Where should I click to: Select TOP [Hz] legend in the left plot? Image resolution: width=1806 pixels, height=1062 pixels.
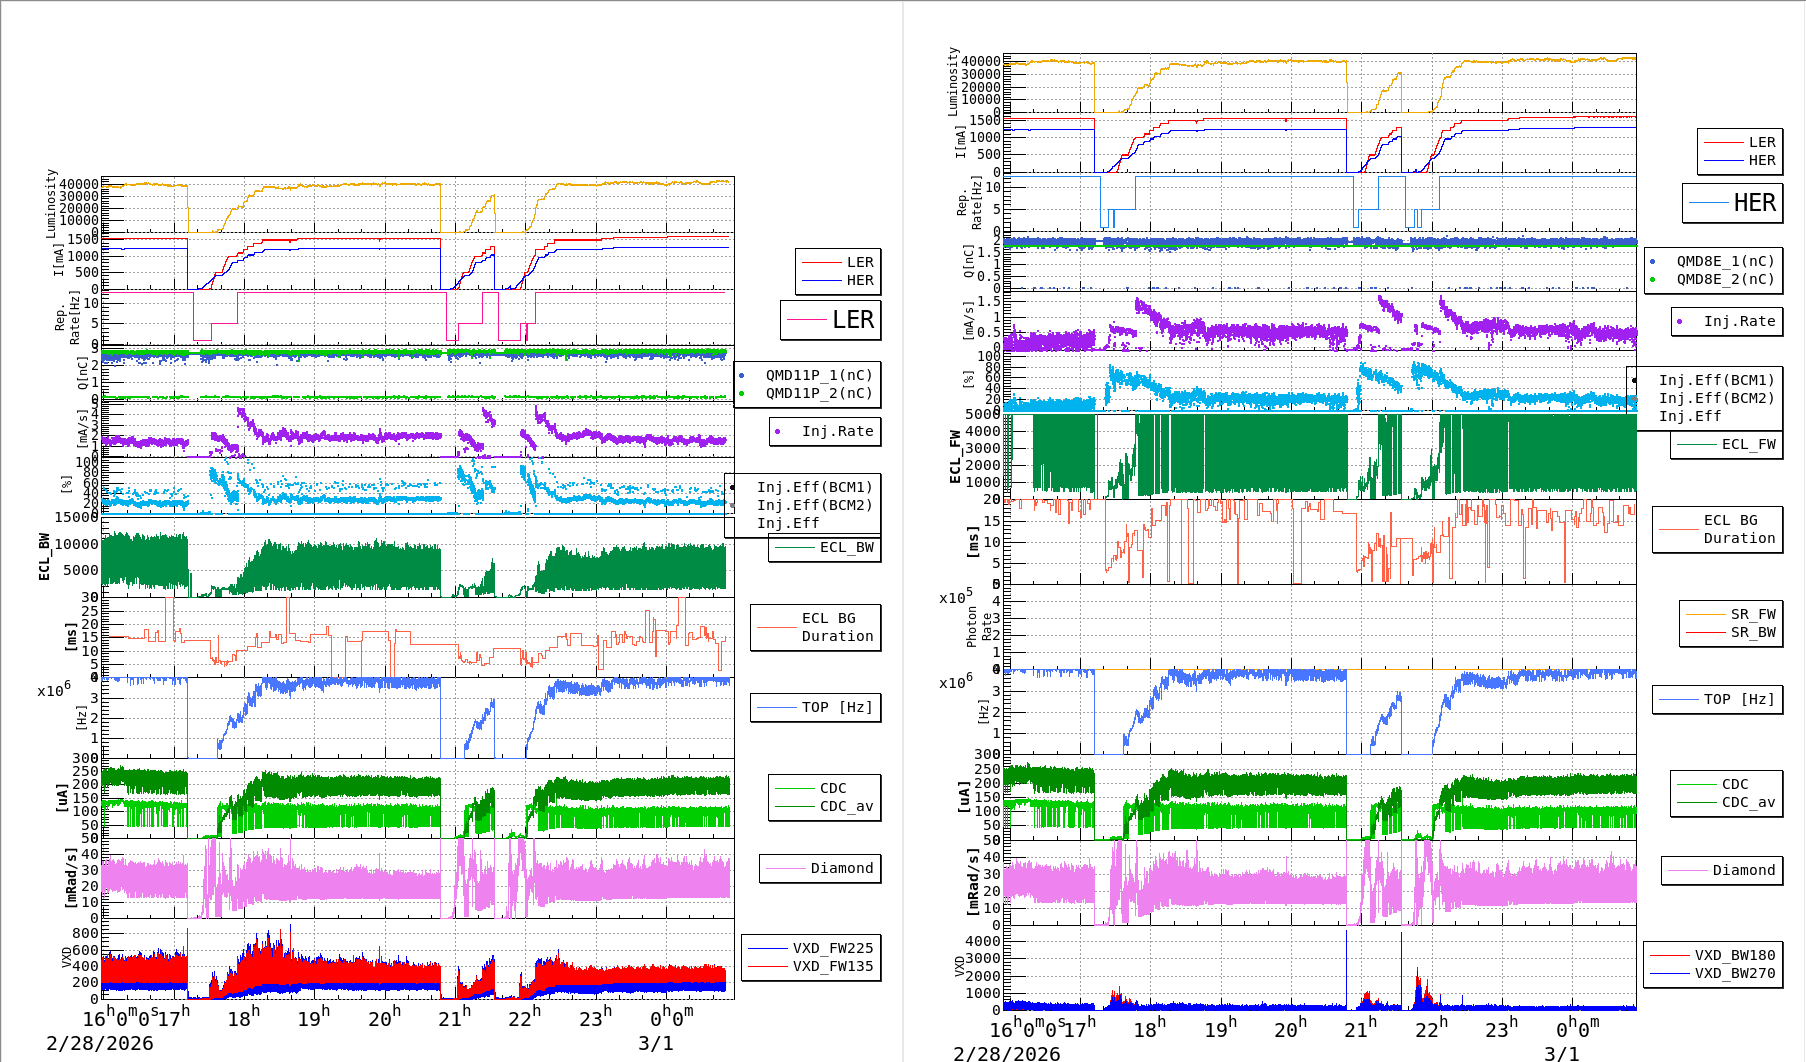click(x=836, y=707)
